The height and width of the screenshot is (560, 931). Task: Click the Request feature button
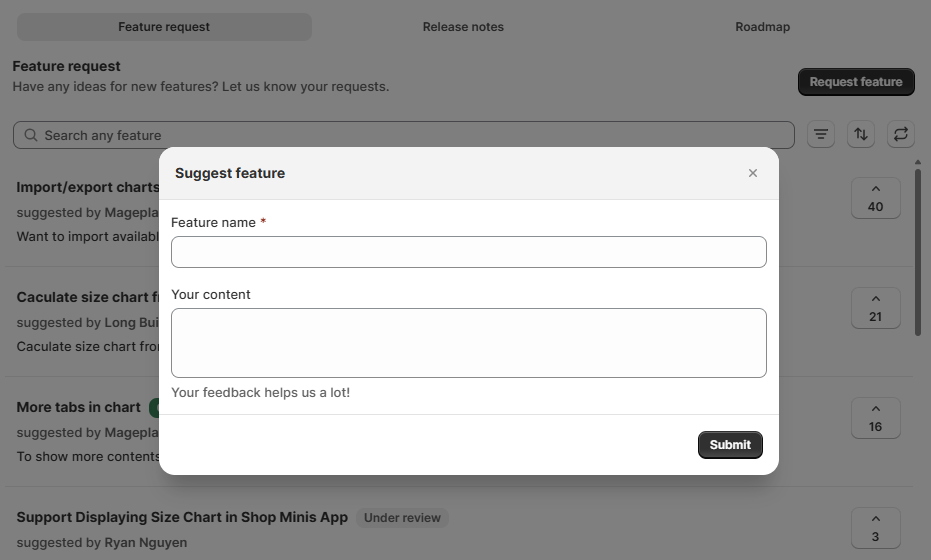(856, 82)
